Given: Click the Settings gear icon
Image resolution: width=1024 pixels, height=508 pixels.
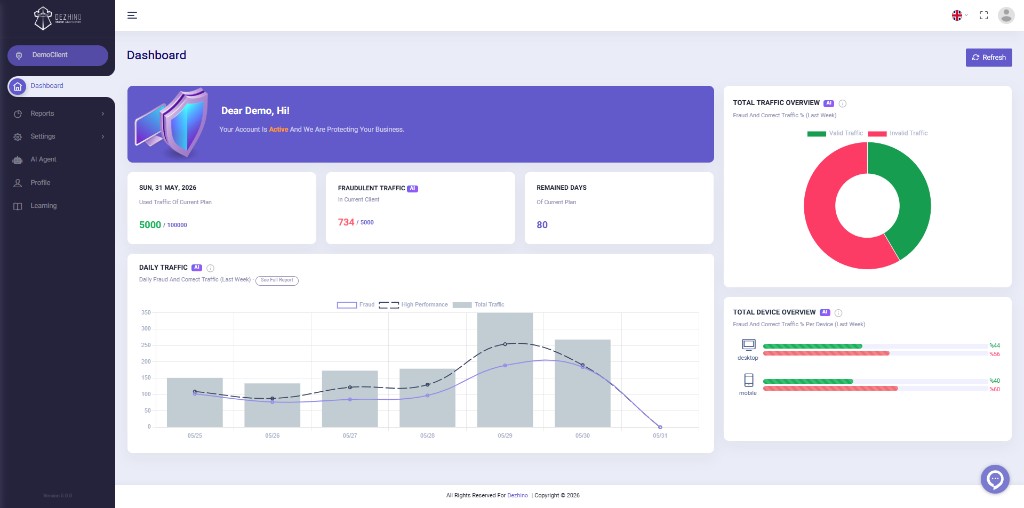Looking at the screenshot, I should click(18, 136).
